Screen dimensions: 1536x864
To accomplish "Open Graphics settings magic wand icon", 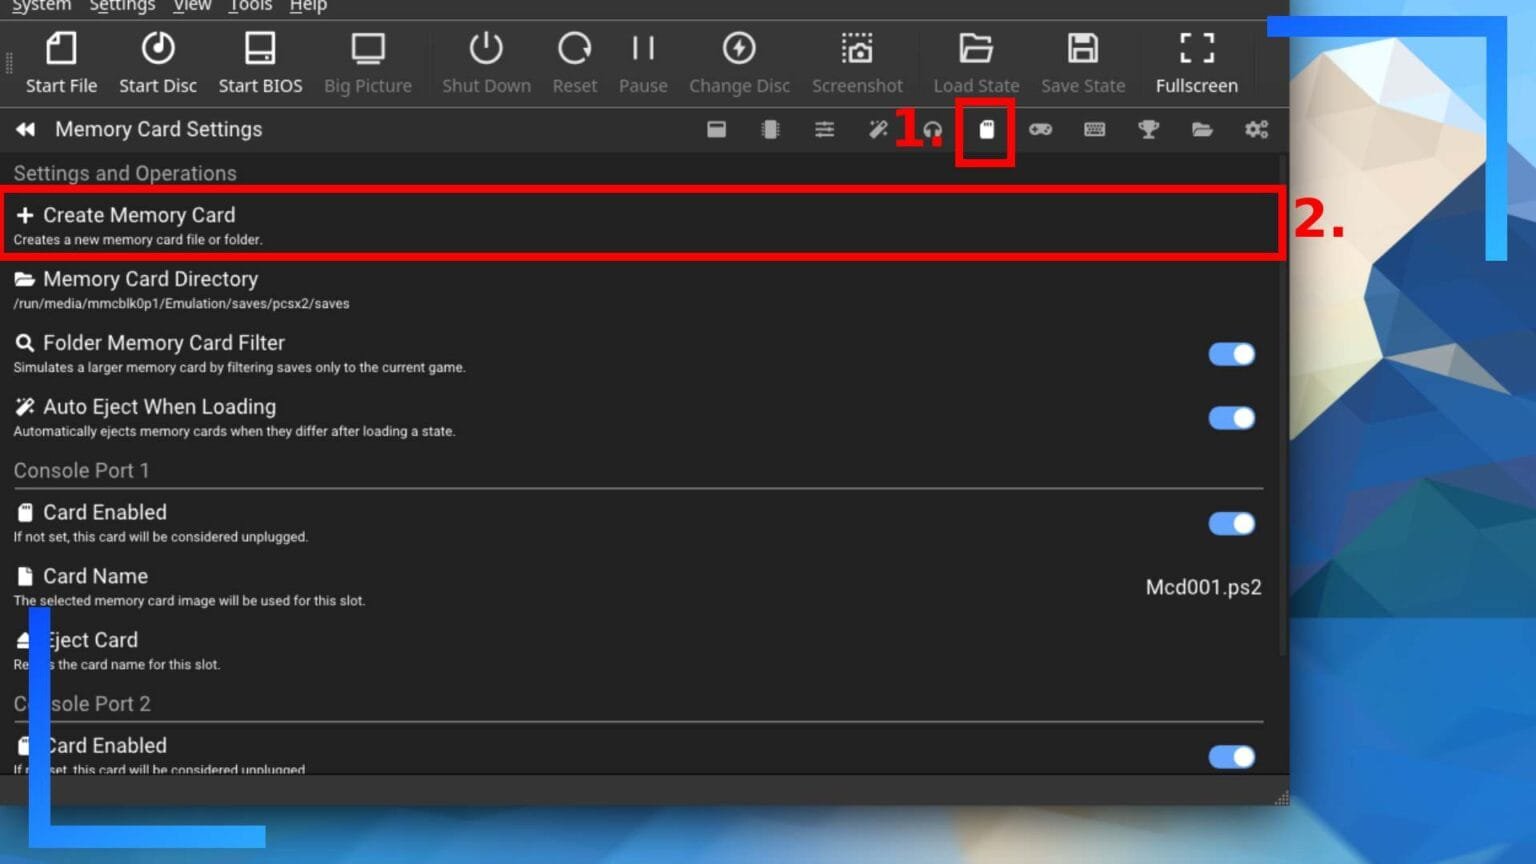I will click(x=878, y=129).
